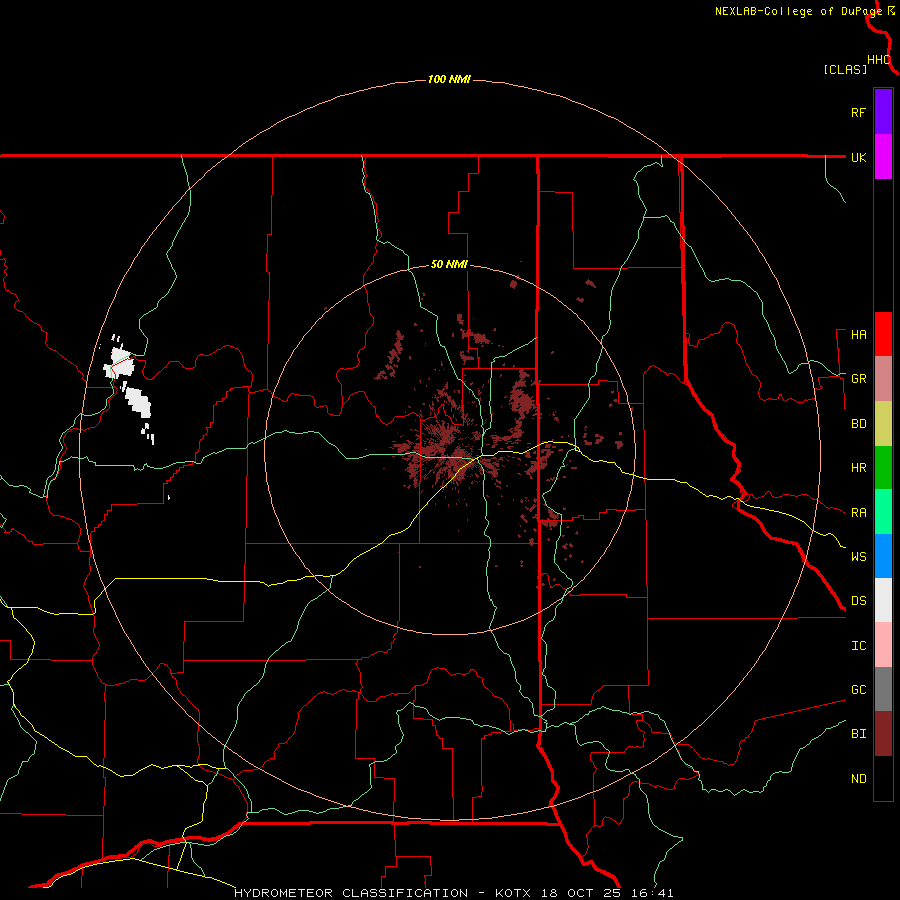Click the HHC product code label
The height and width of the screenshot is (900, 900).
click(x=879, y=60)
